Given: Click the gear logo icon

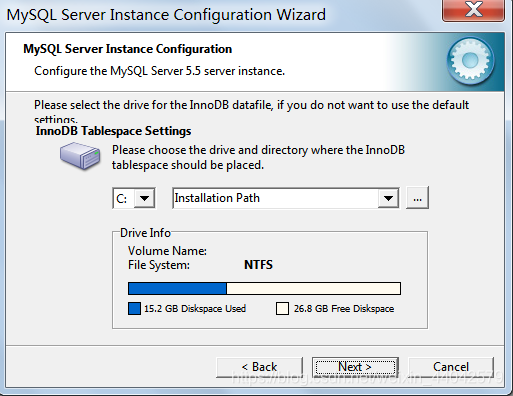Looking at the screenshot, I should pyautogui.click(x=470, y=61).
